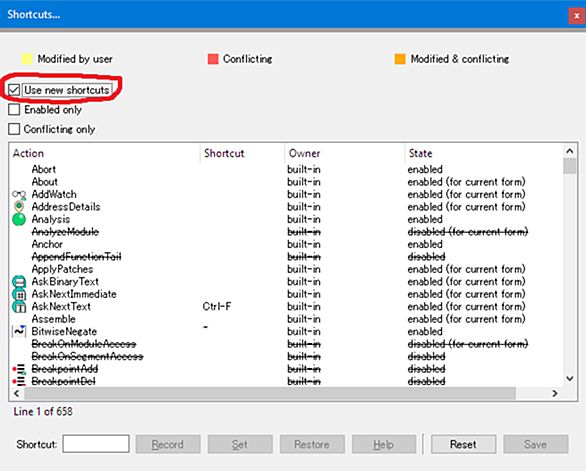Select the AskBinaryText icon
This screenshot has width=586, height=471.
pos(19,281)
